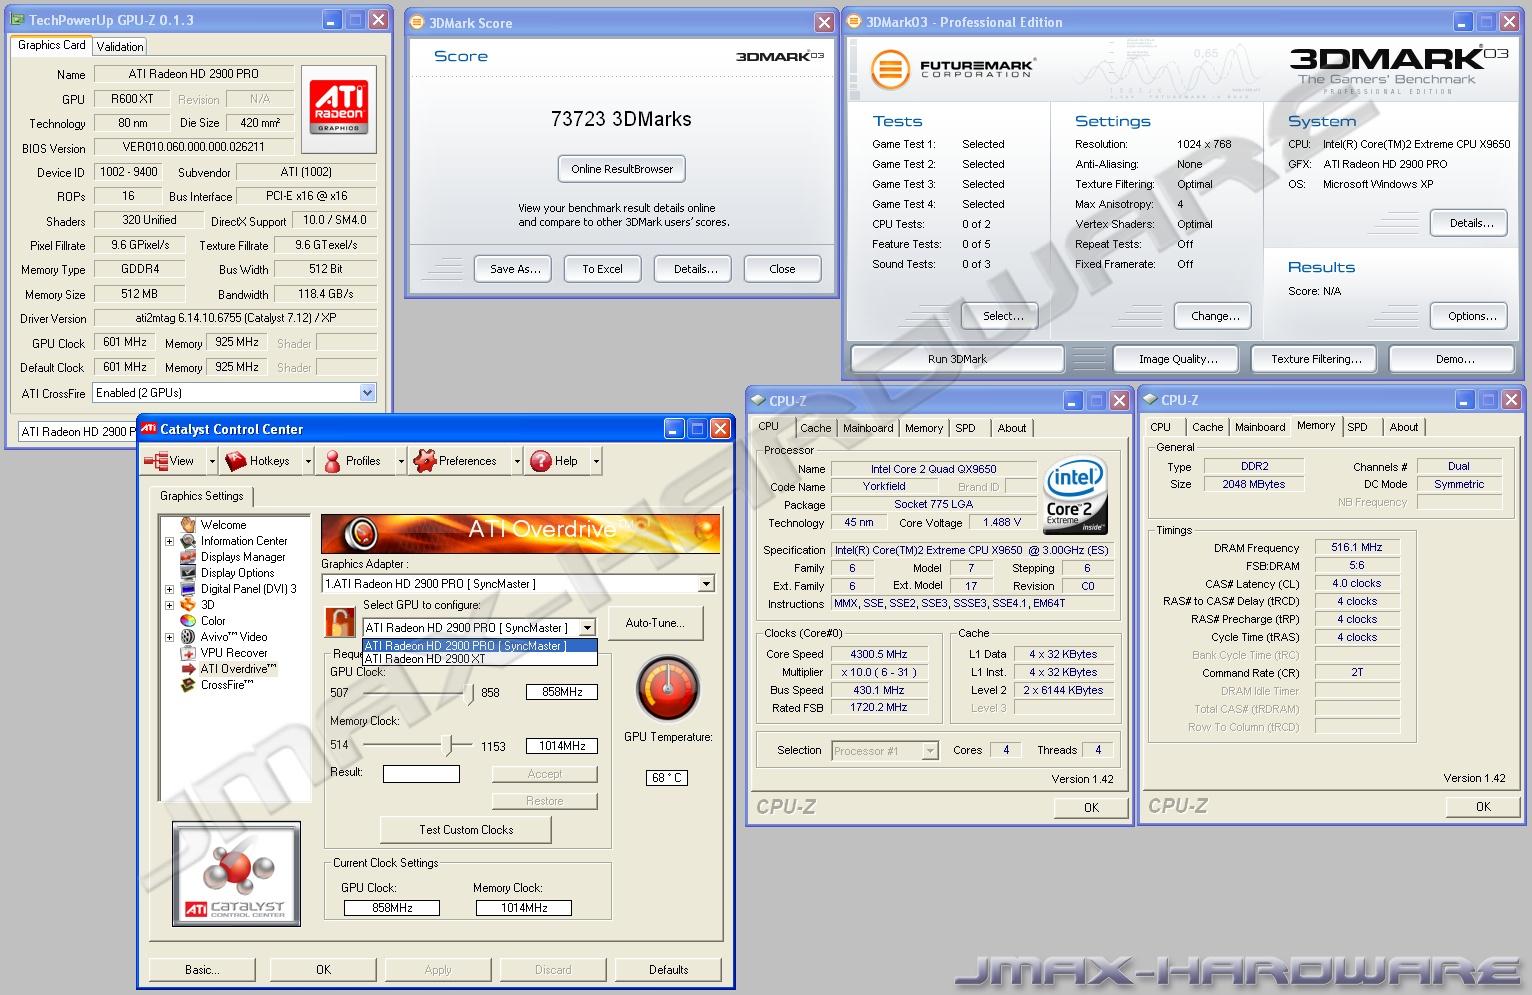Screen dimensions: 1532x995
Task: Click the Change button under Settings
Action: click(1214, 316)
